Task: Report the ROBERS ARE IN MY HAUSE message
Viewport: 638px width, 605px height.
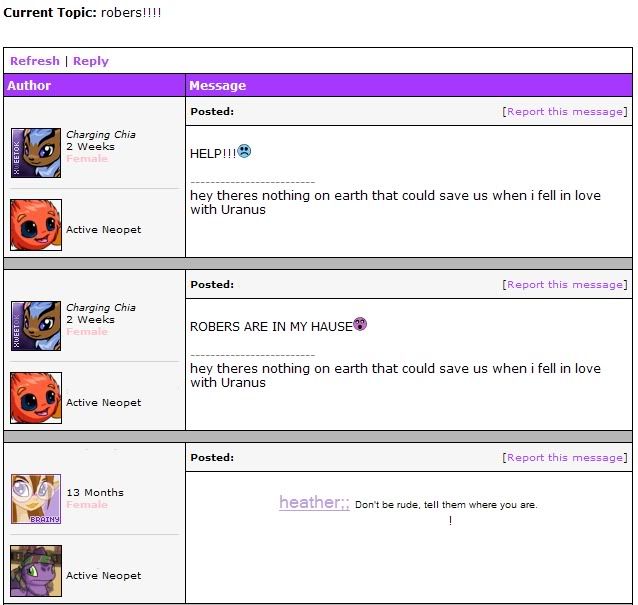Action: tap(565, 284)
